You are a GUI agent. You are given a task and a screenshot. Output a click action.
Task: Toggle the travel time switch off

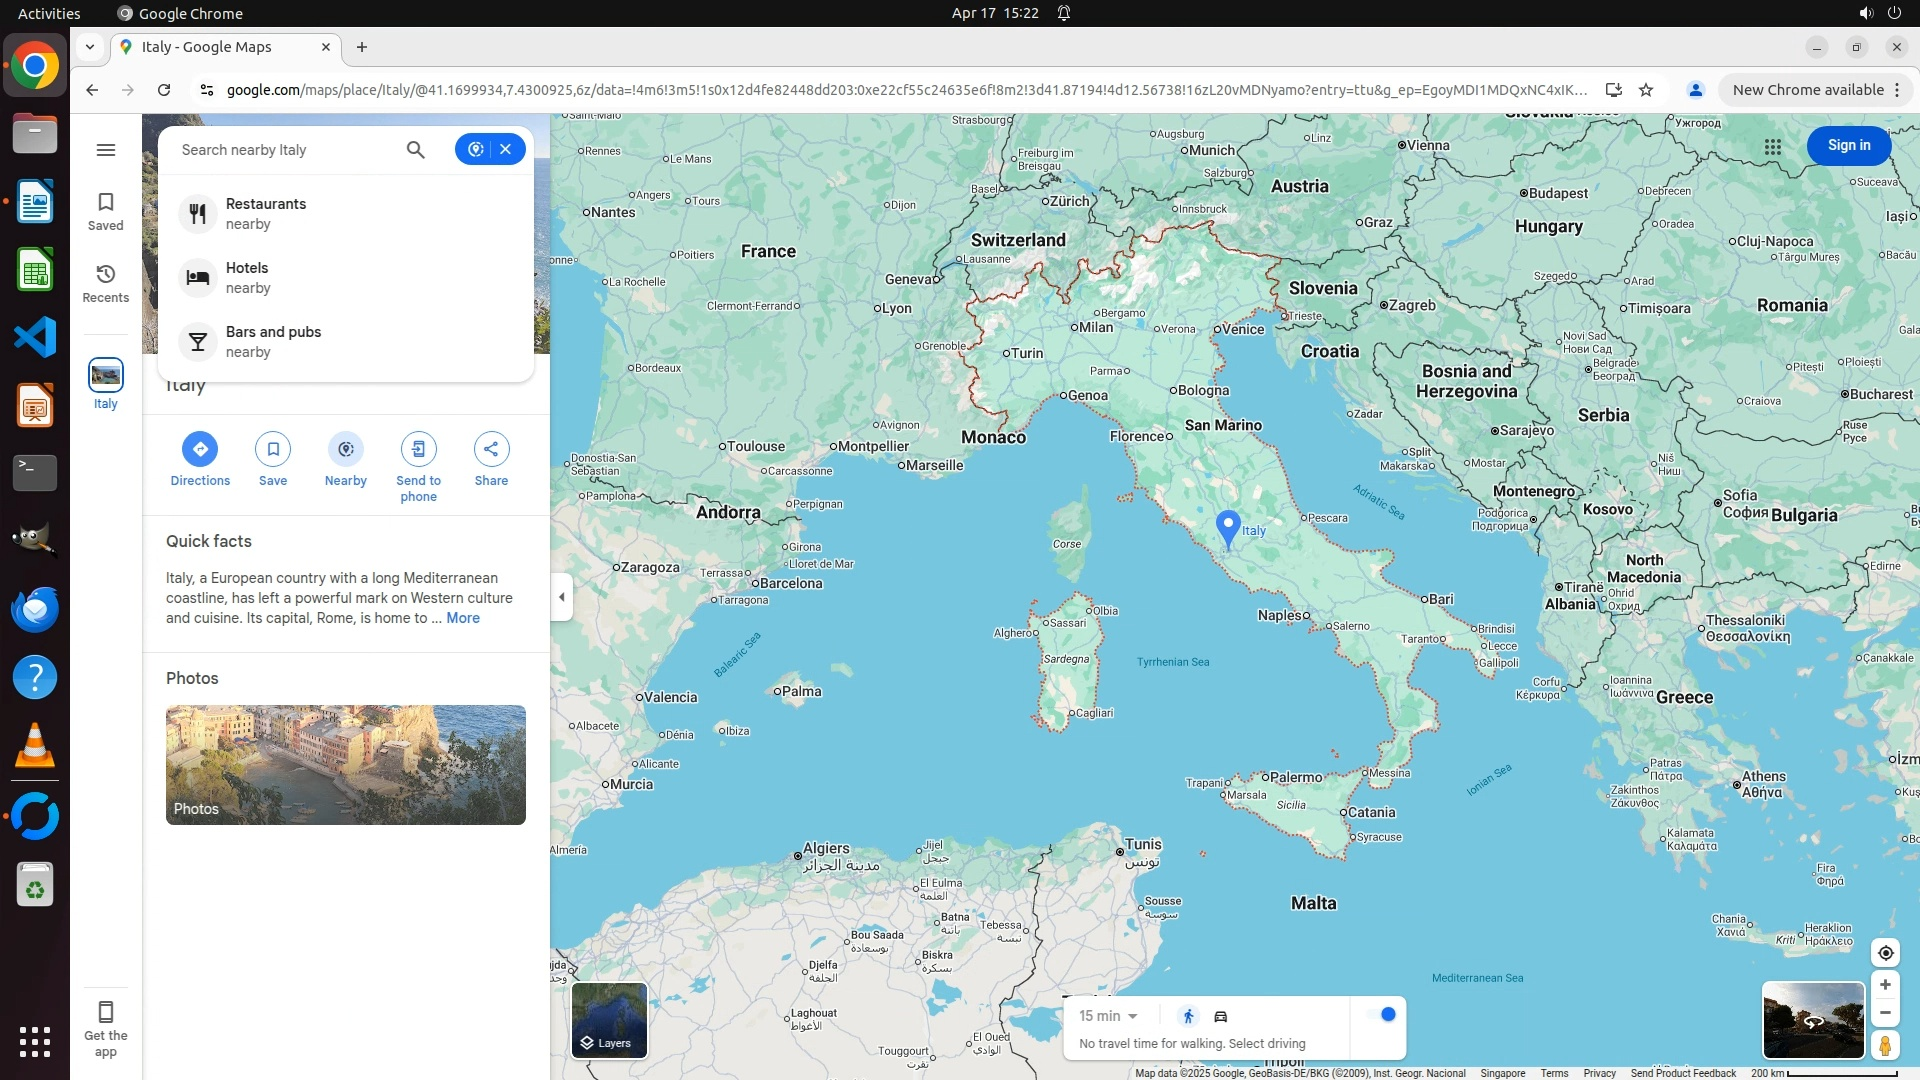tap(1381, 1015)
